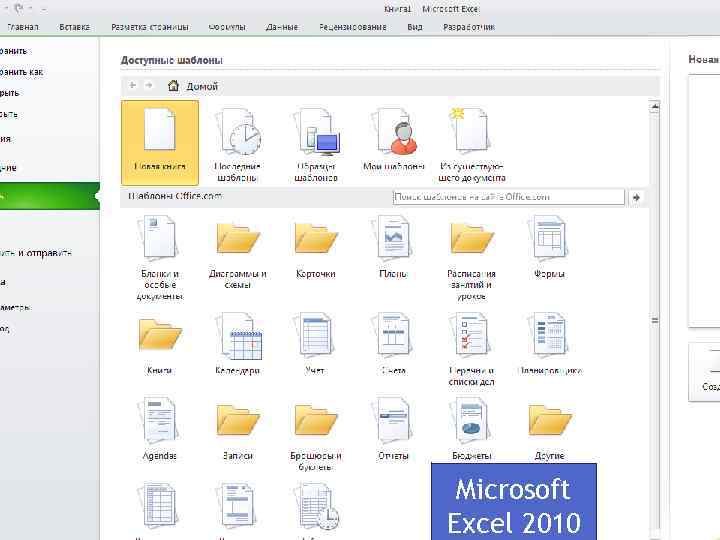Go back with the left navigation arrow
Viewport: 720px width, 540px height.
[x=133, y=85]
